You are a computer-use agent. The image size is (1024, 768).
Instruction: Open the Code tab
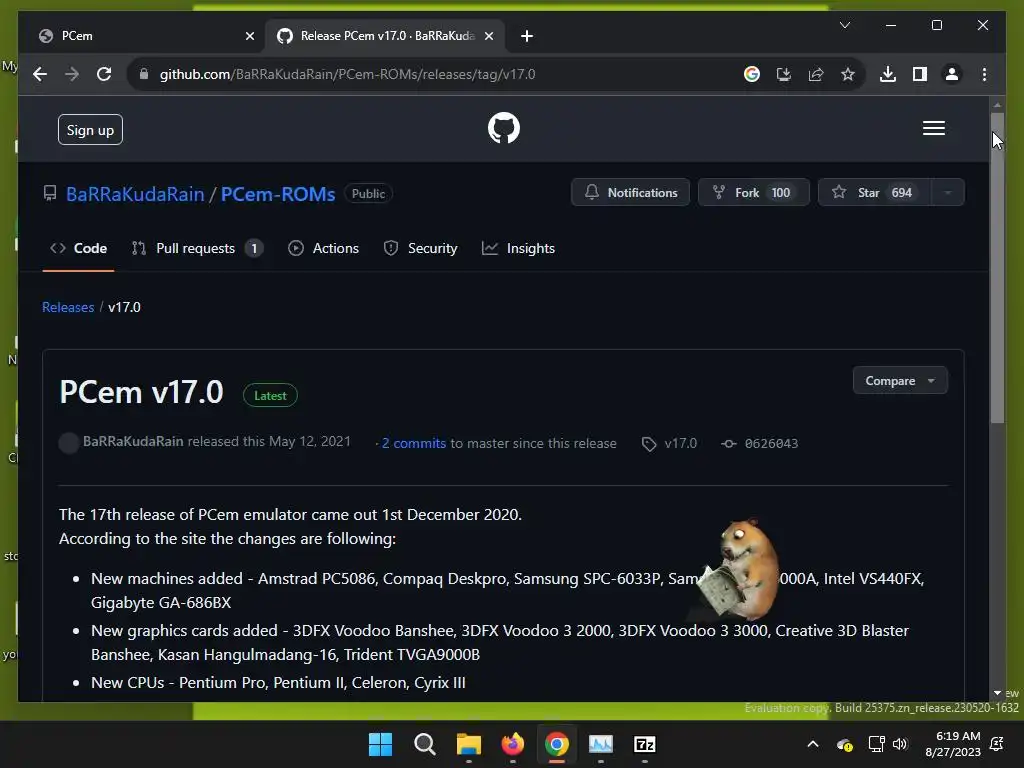[78, 248]
